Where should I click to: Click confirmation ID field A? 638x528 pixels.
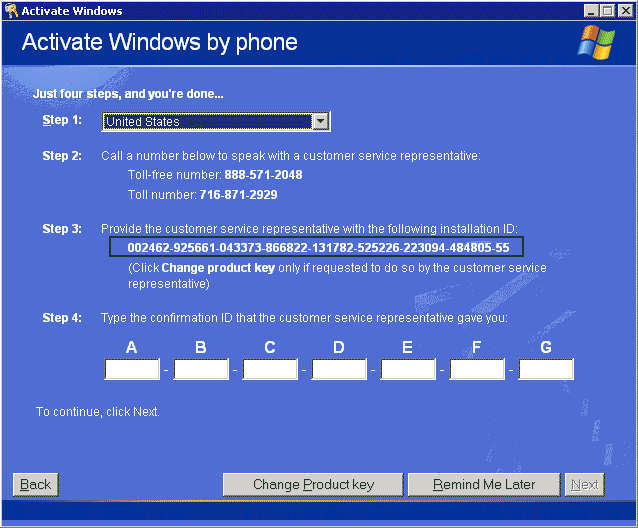pyautogui.click(x=132, y=369)
